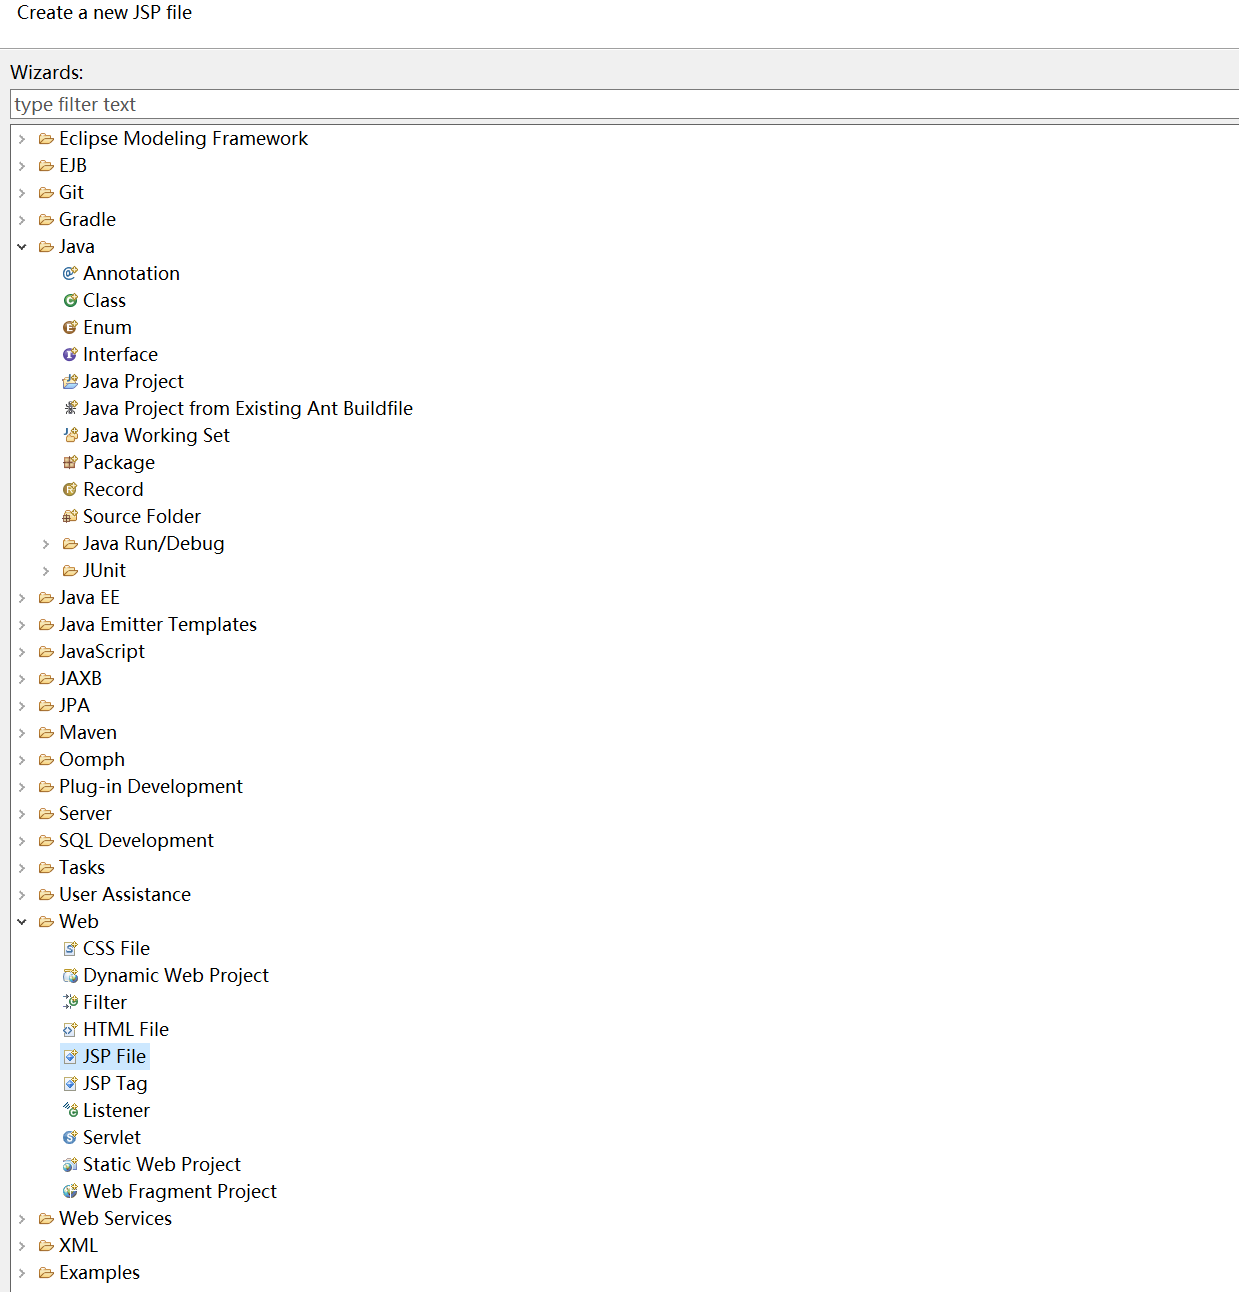
Task: Select the 'CSS File' label
Action: click(x=116, y=948)
